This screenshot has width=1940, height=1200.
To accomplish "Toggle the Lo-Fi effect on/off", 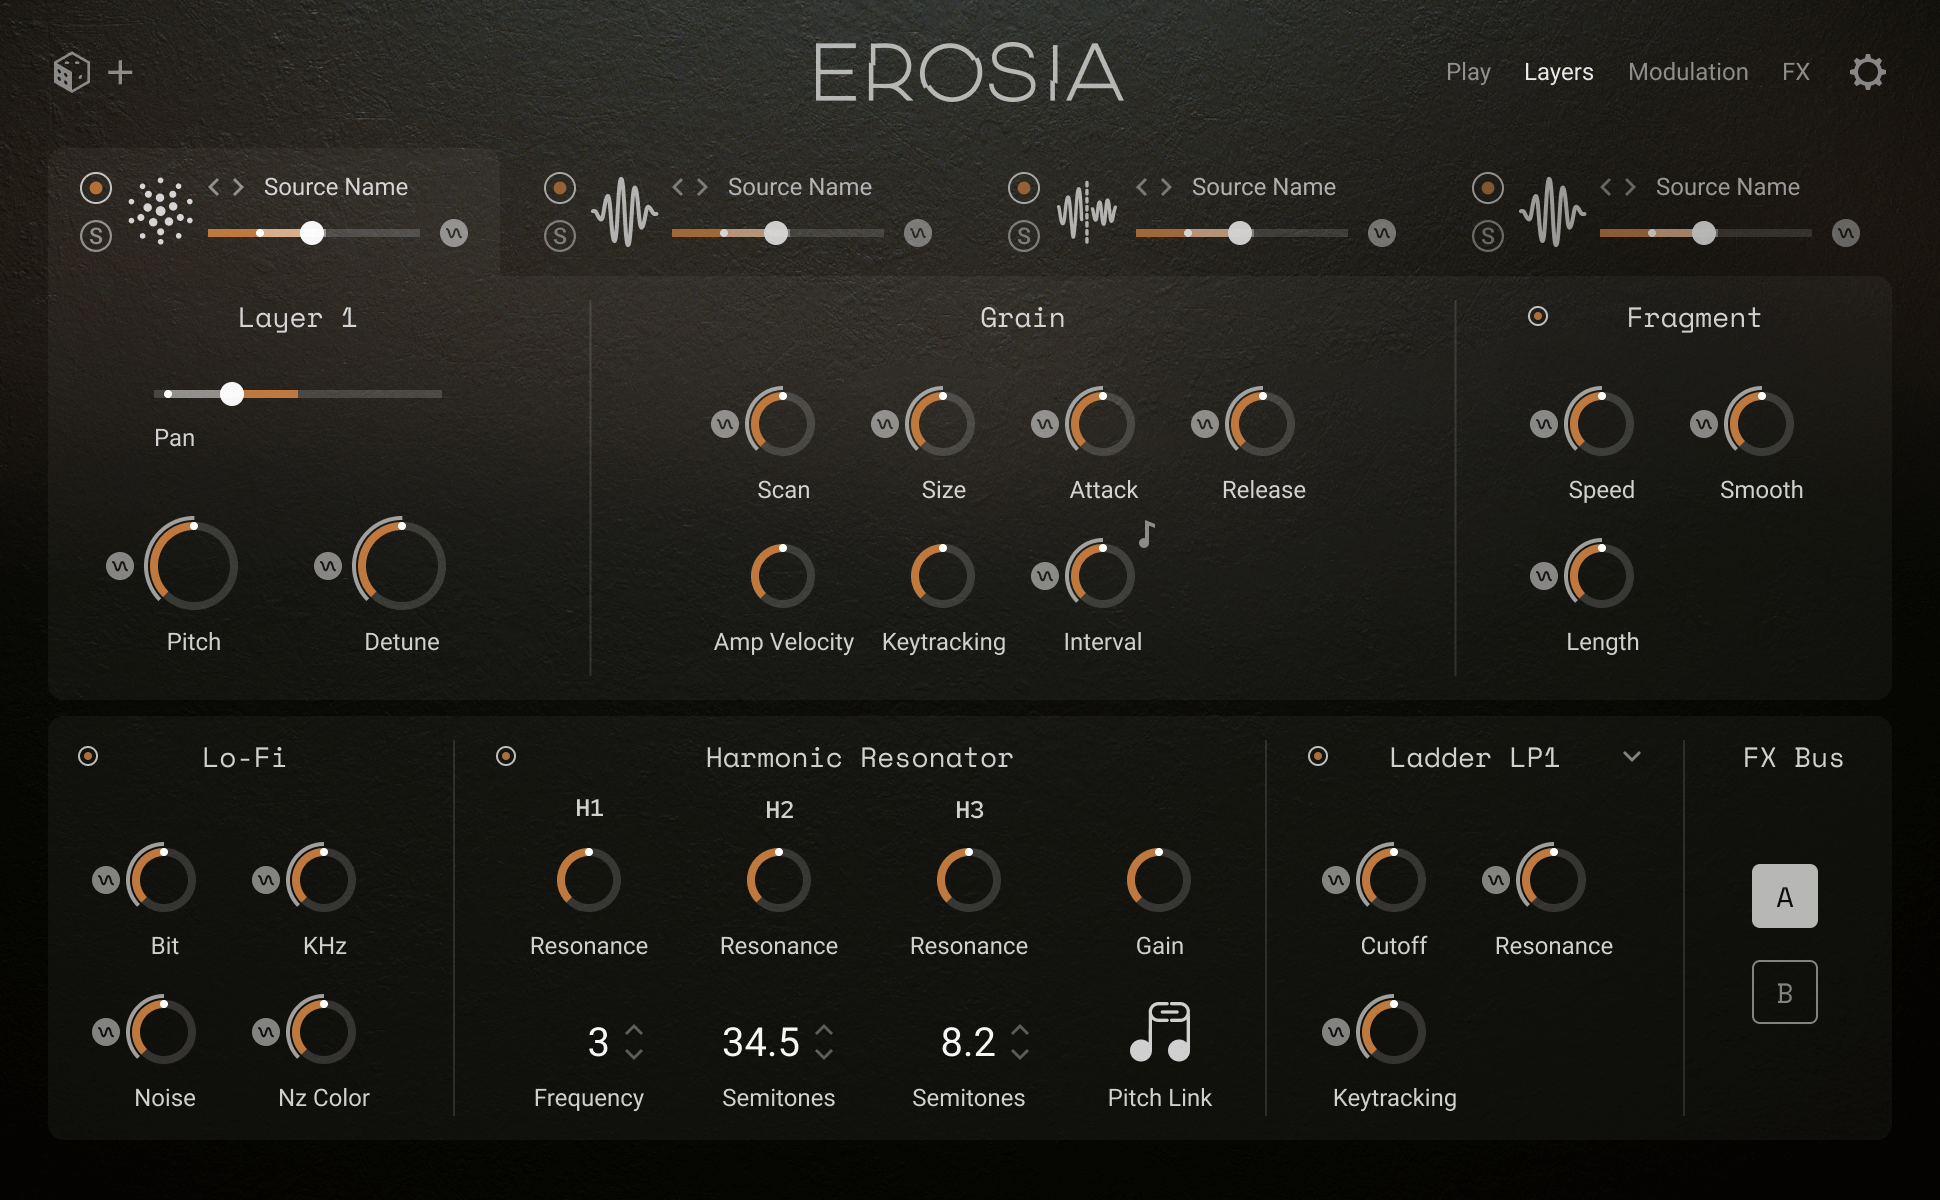I will coord(88,757).
